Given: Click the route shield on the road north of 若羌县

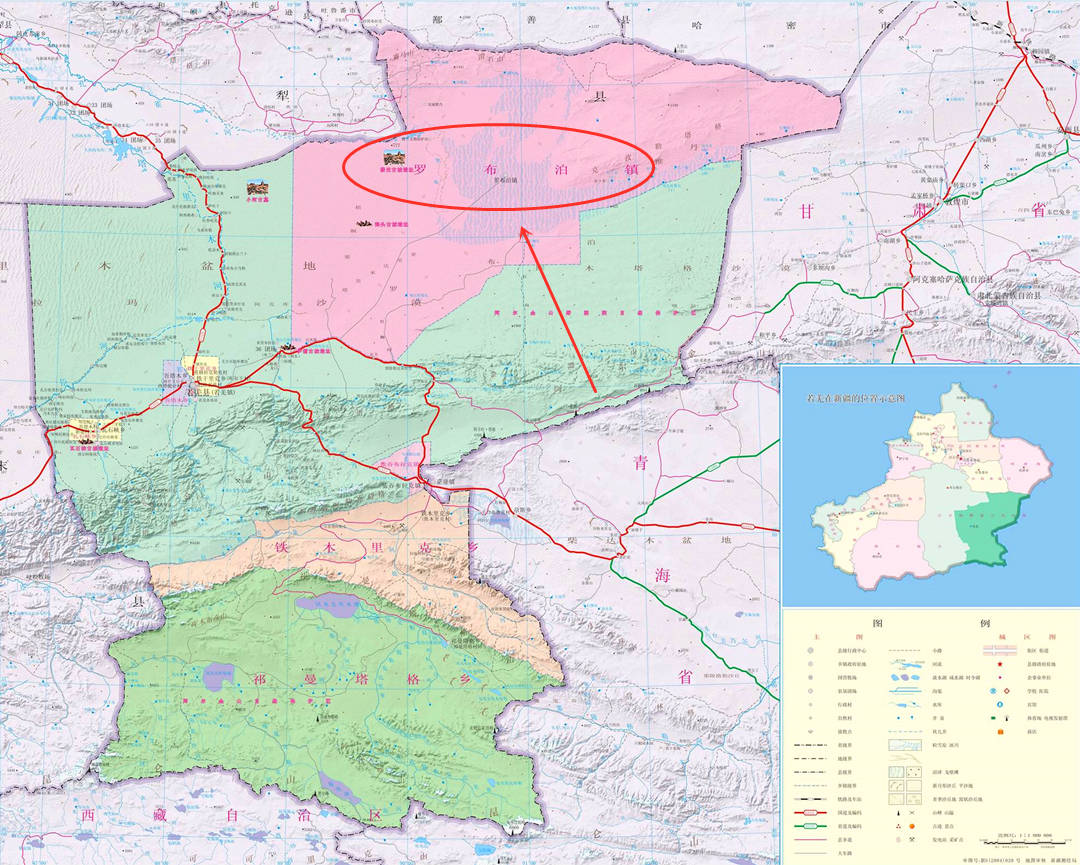Looking at the screenshot, I should click(203, 335).
